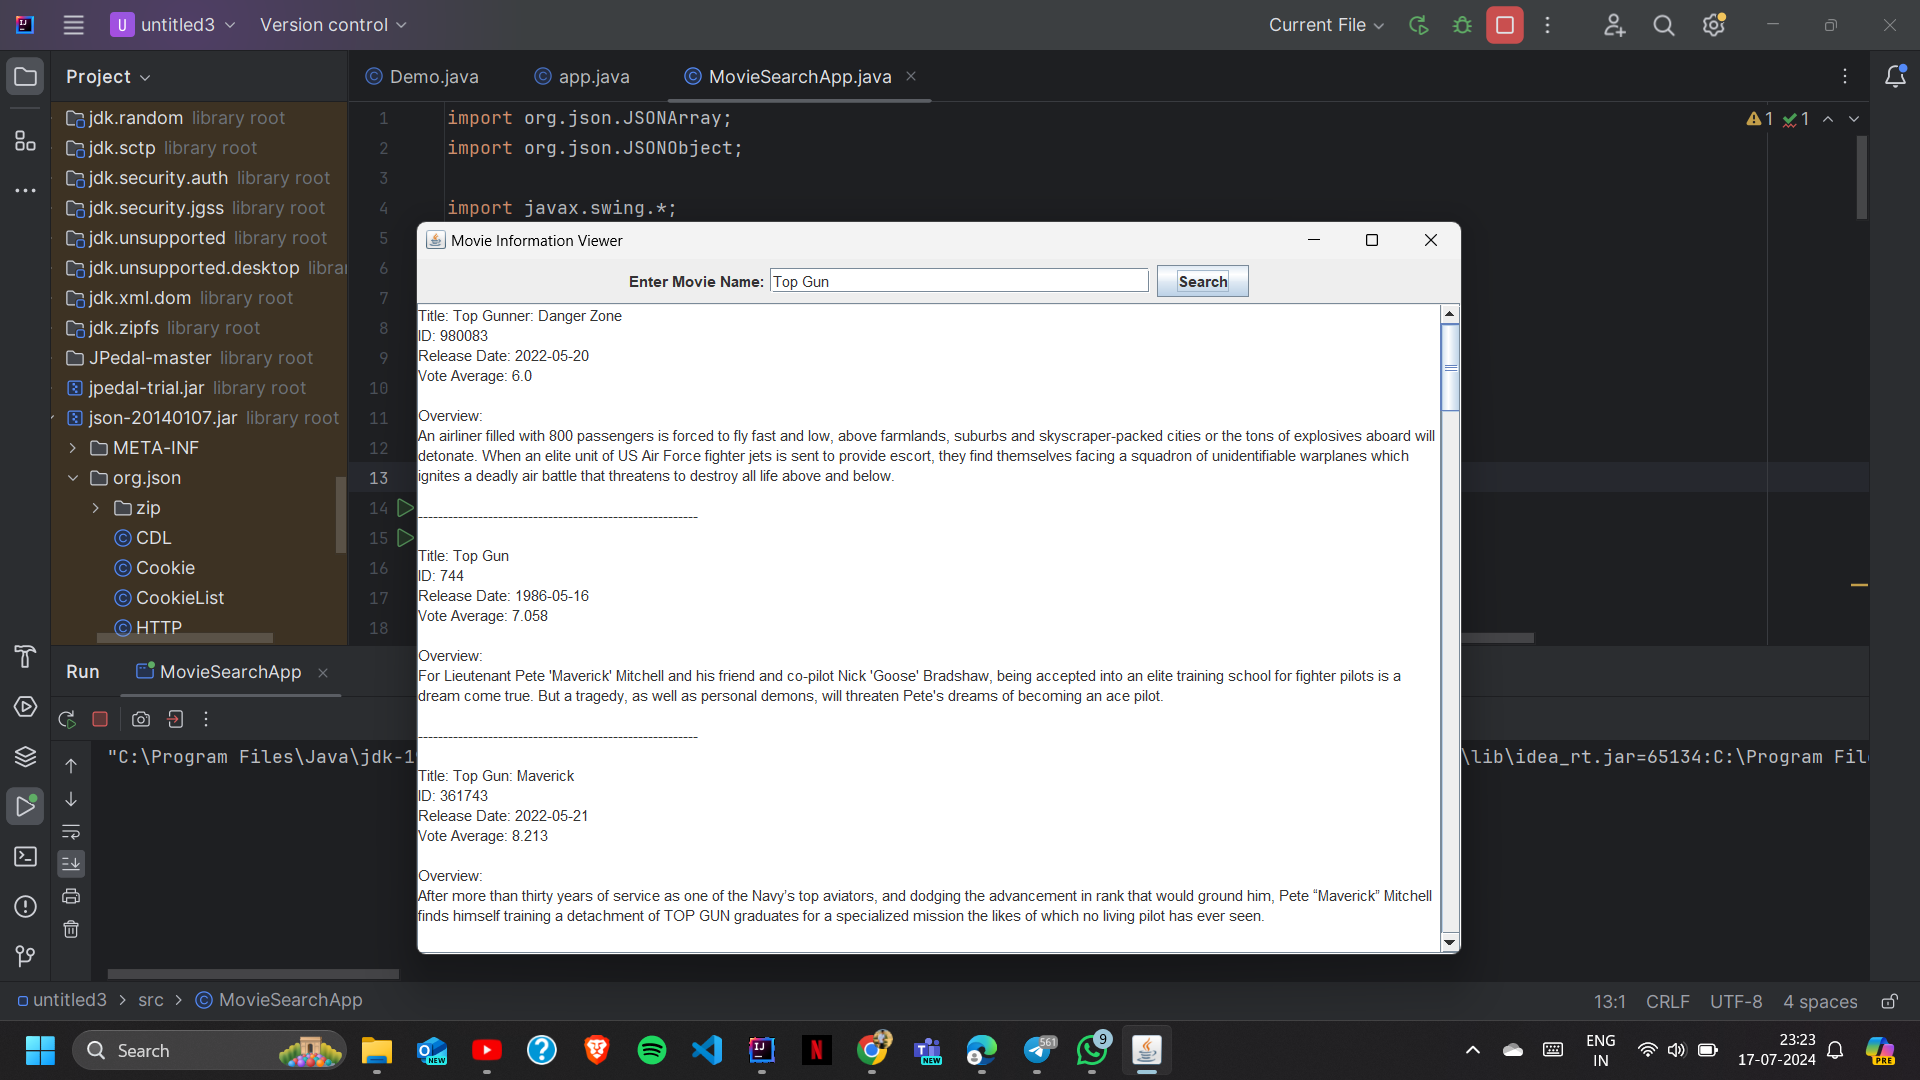
Task: Open the Code With Me icon
Action: point(1614,25)
